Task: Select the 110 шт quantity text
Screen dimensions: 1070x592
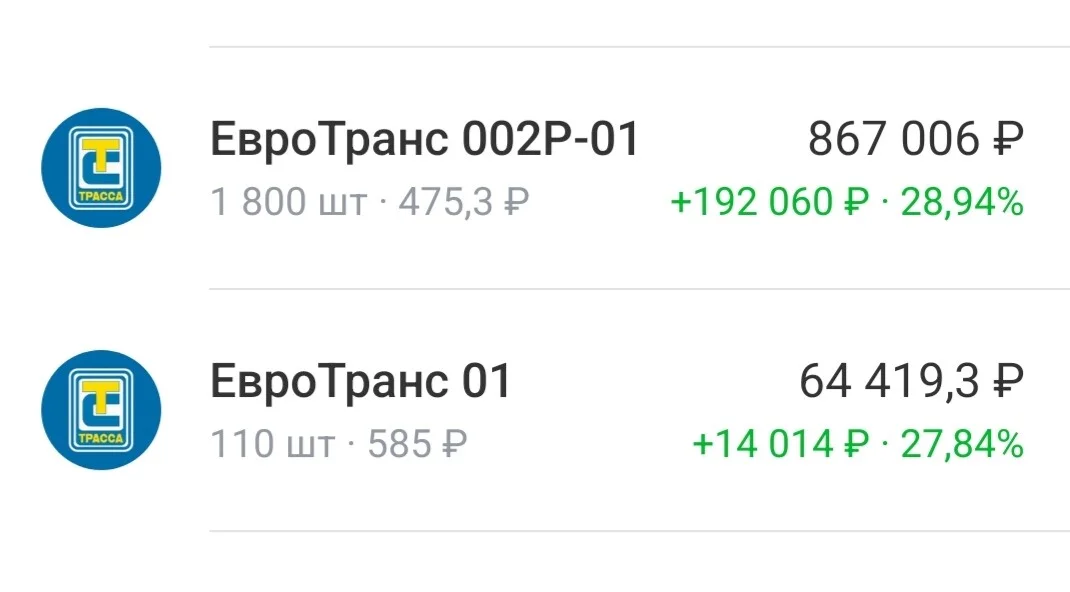Action: [273, 445]
